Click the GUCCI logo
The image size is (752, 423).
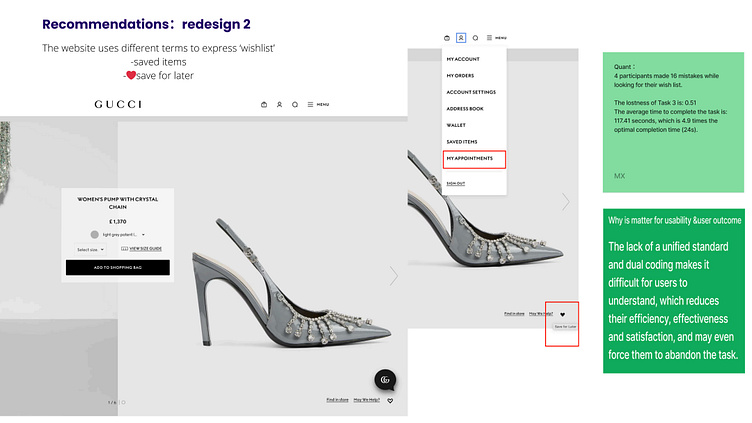[118, 104]
